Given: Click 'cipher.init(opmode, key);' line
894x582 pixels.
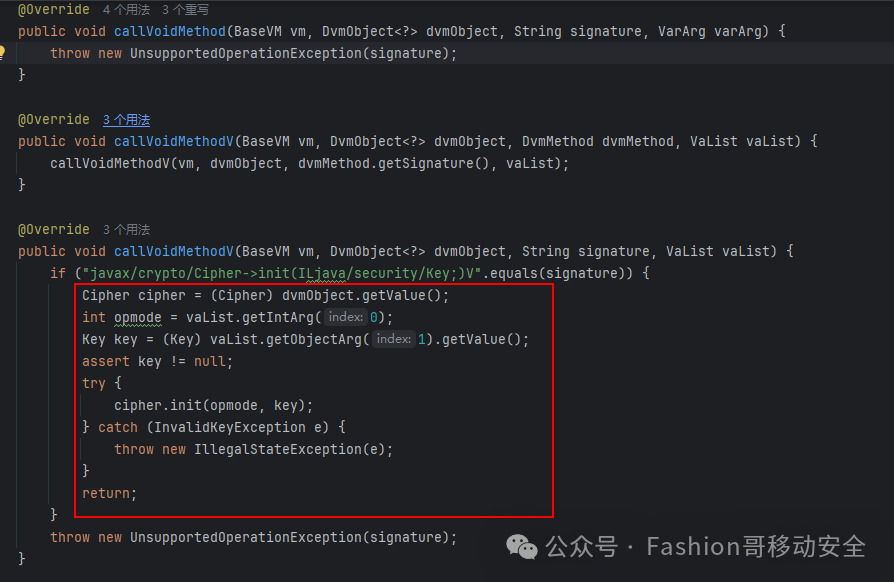Looking at the screenshot, I should click(x=213, y=405).
